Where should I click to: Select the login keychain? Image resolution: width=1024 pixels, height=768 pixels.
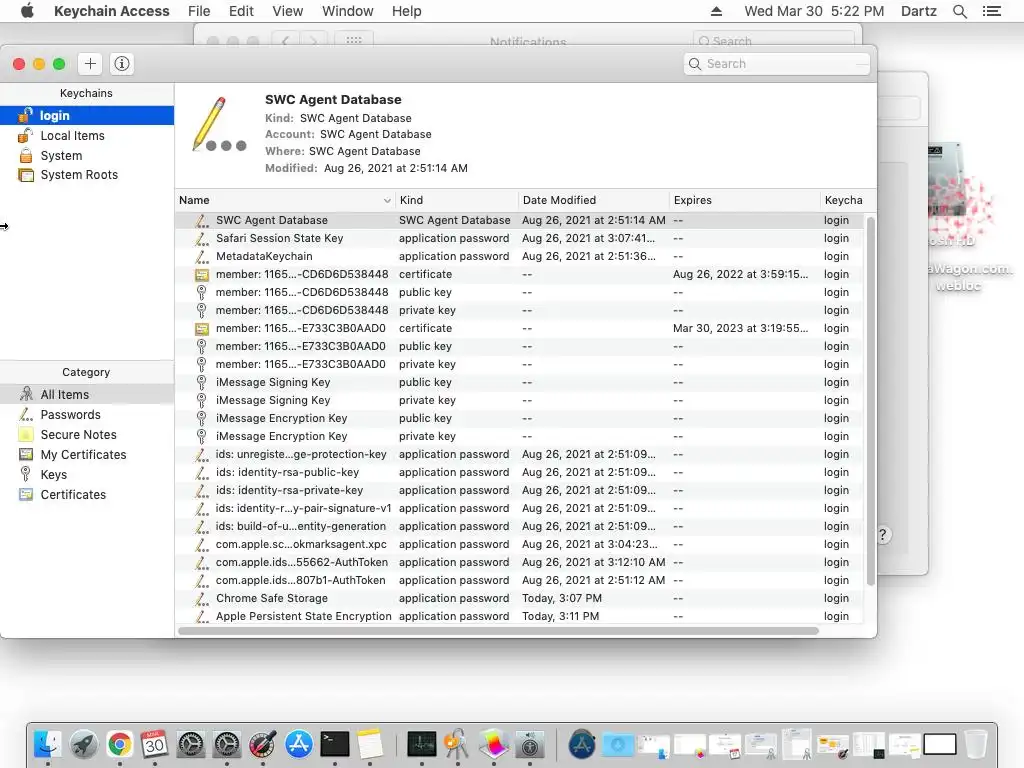click(87, 116)
